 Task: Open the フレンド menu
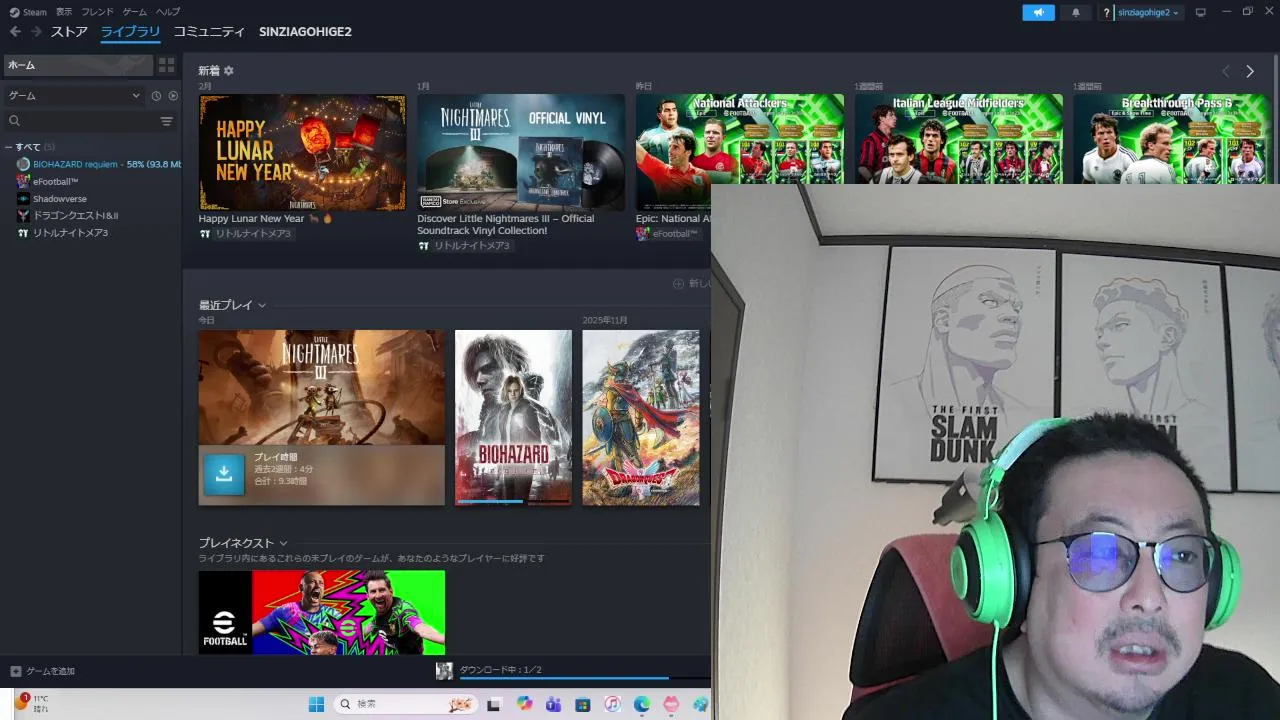pyautogui.click(x=97, y=12)
